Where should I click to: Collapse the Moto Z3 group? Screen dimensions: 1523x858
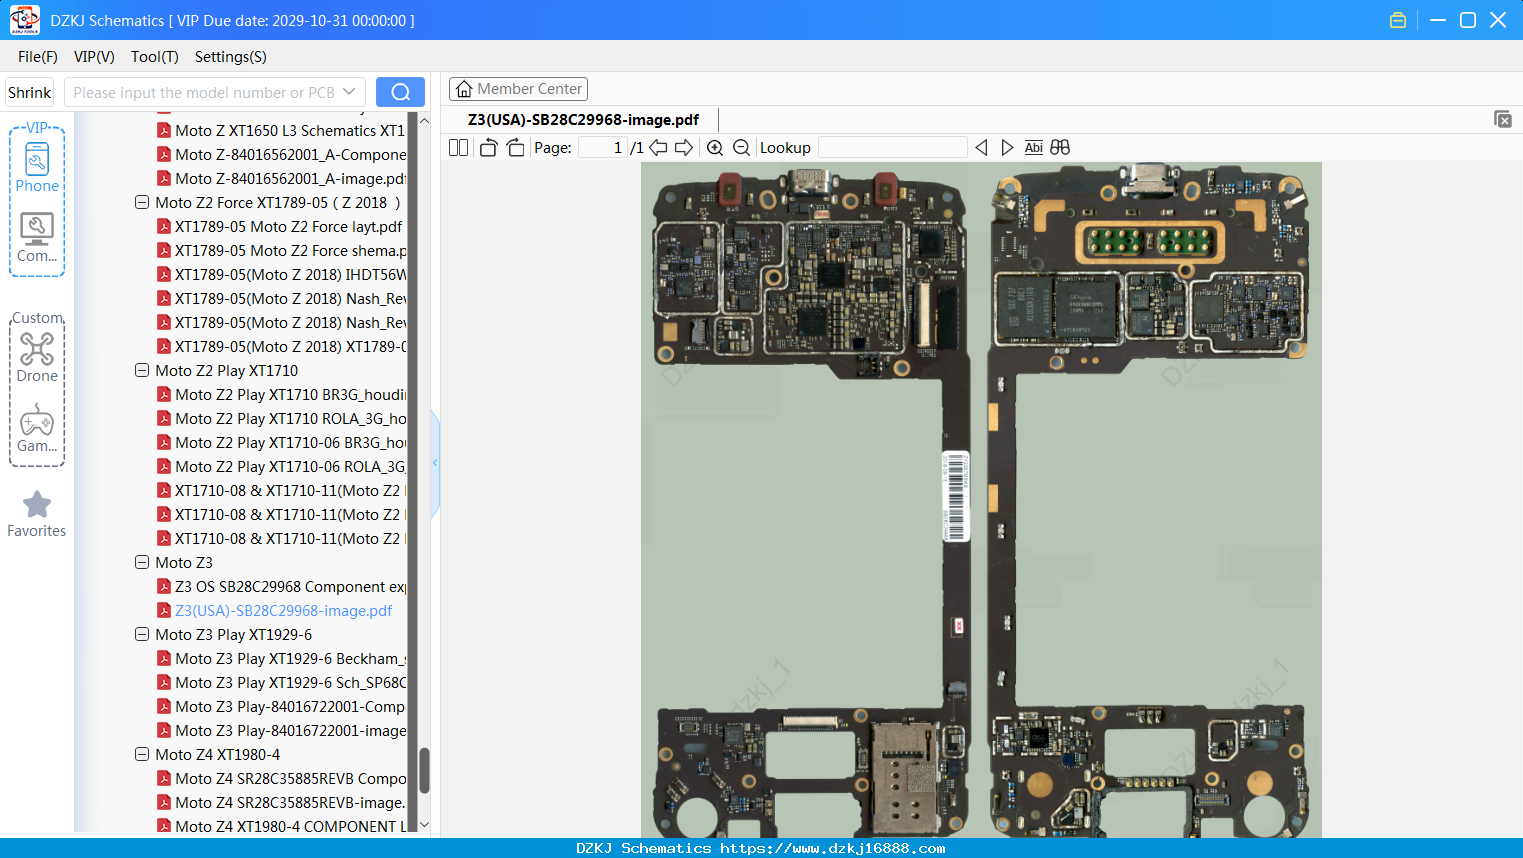tap(142, 563)
